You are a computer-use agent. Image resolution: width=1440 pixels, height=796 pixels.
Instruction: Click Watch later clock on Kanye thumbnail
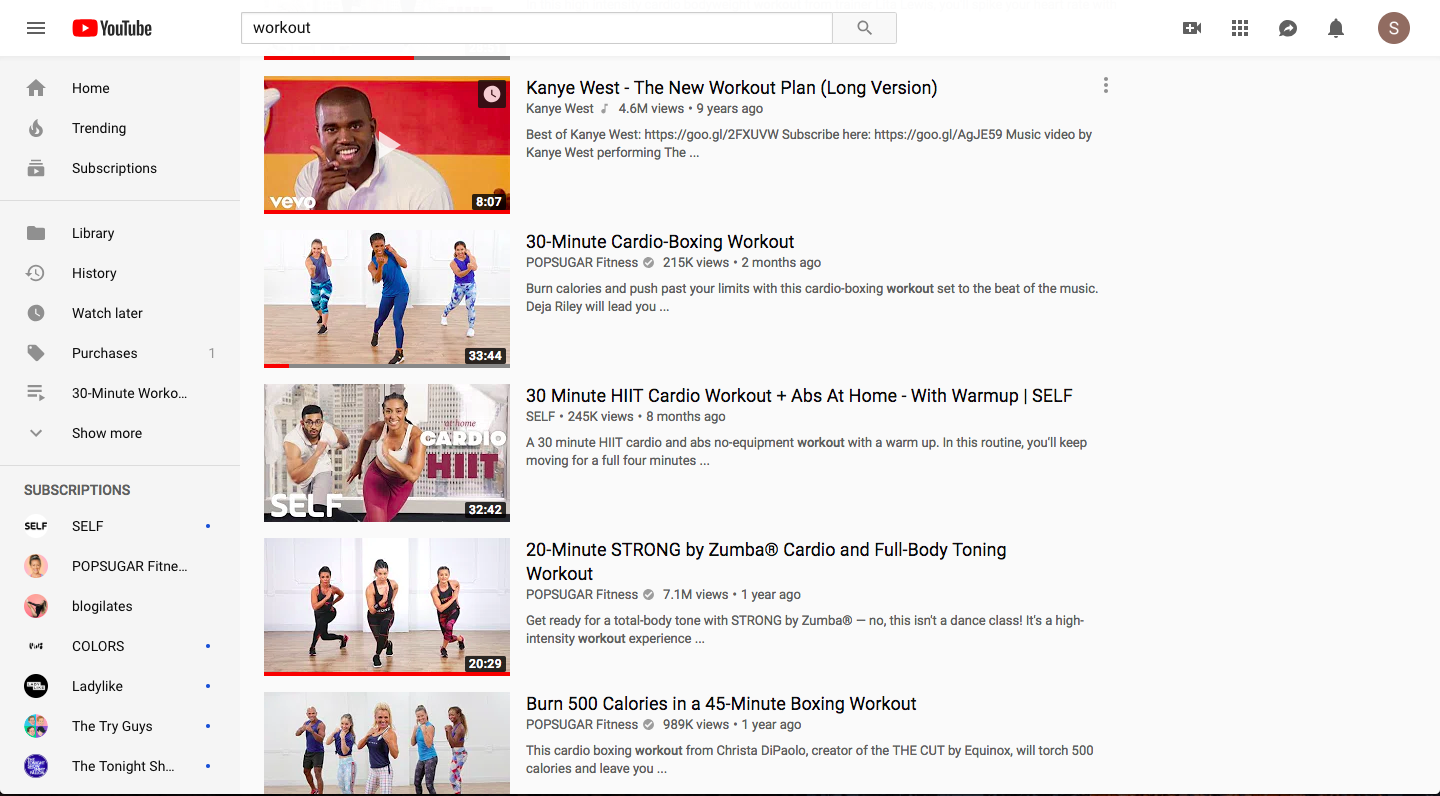[492, 94]
